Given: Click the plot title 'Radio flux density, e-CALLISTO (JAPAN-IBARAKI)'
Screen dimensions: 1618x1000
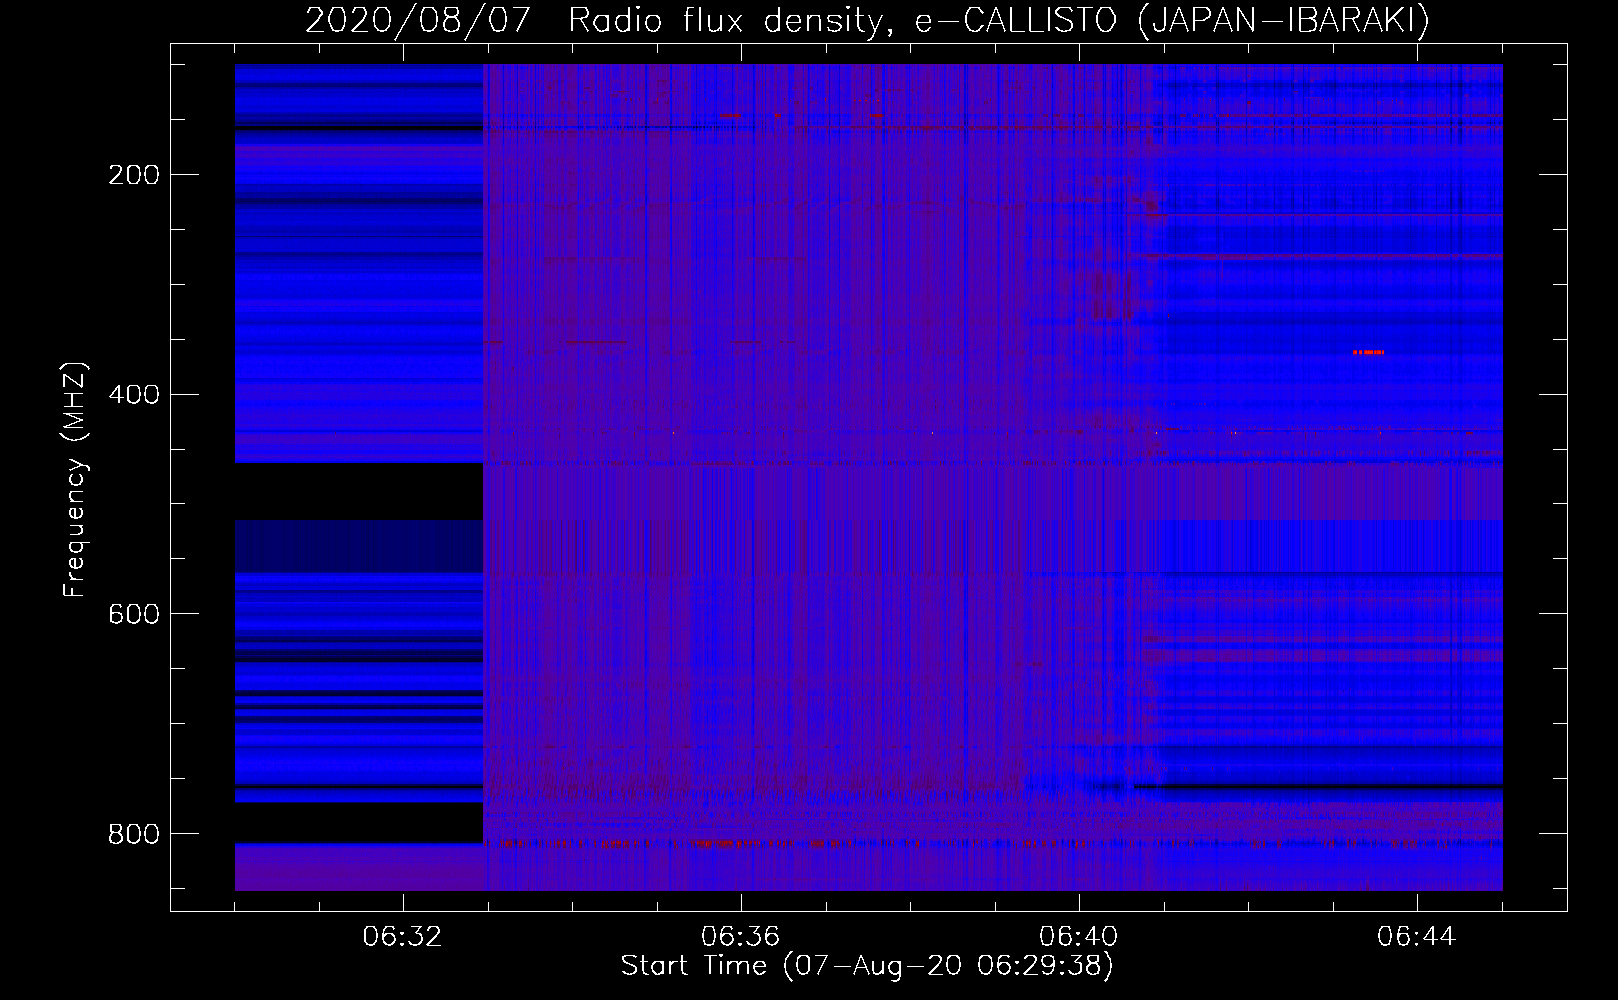Looking at the screenshot, I should 999,21.
